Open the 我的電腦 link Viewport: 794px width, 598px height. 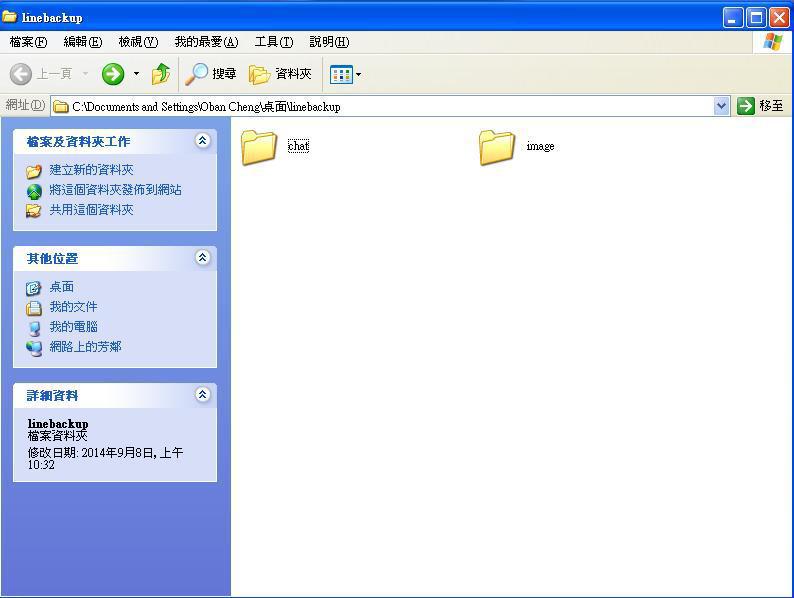pyautogui.click(x=73, y=327)
